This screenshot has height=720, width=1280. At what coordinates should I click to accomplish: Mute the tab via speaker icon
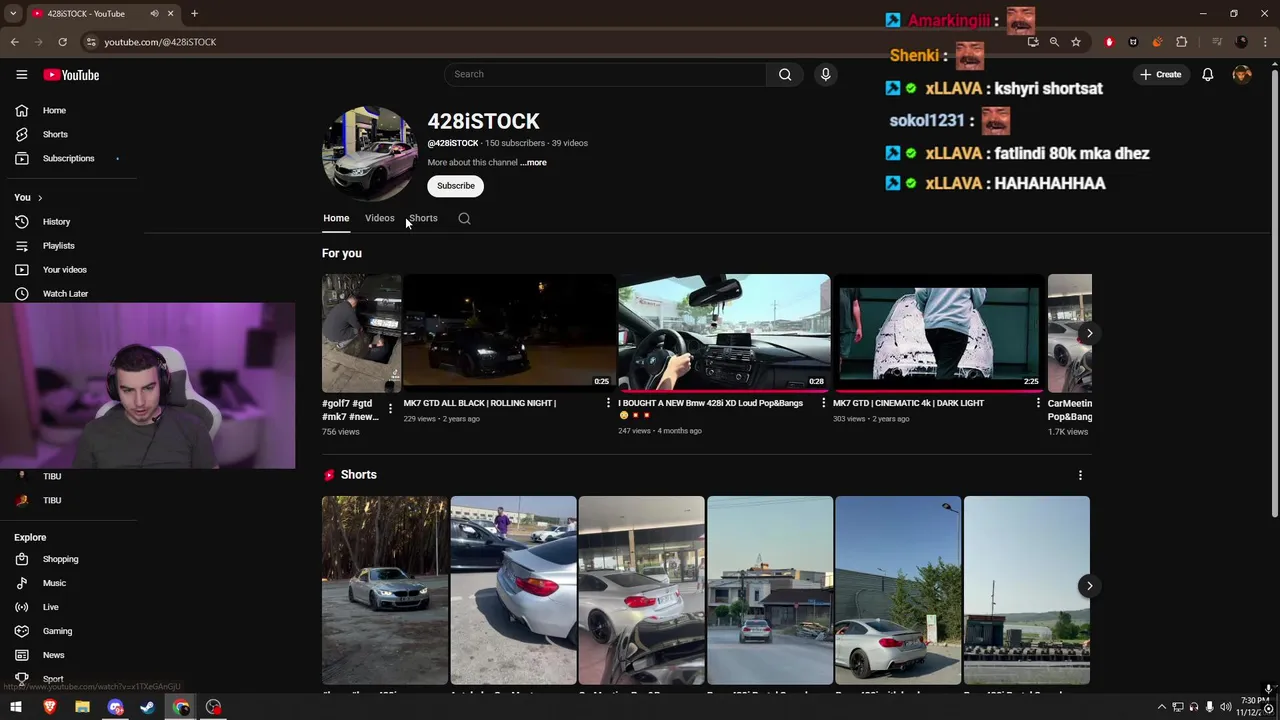(154, 14)
